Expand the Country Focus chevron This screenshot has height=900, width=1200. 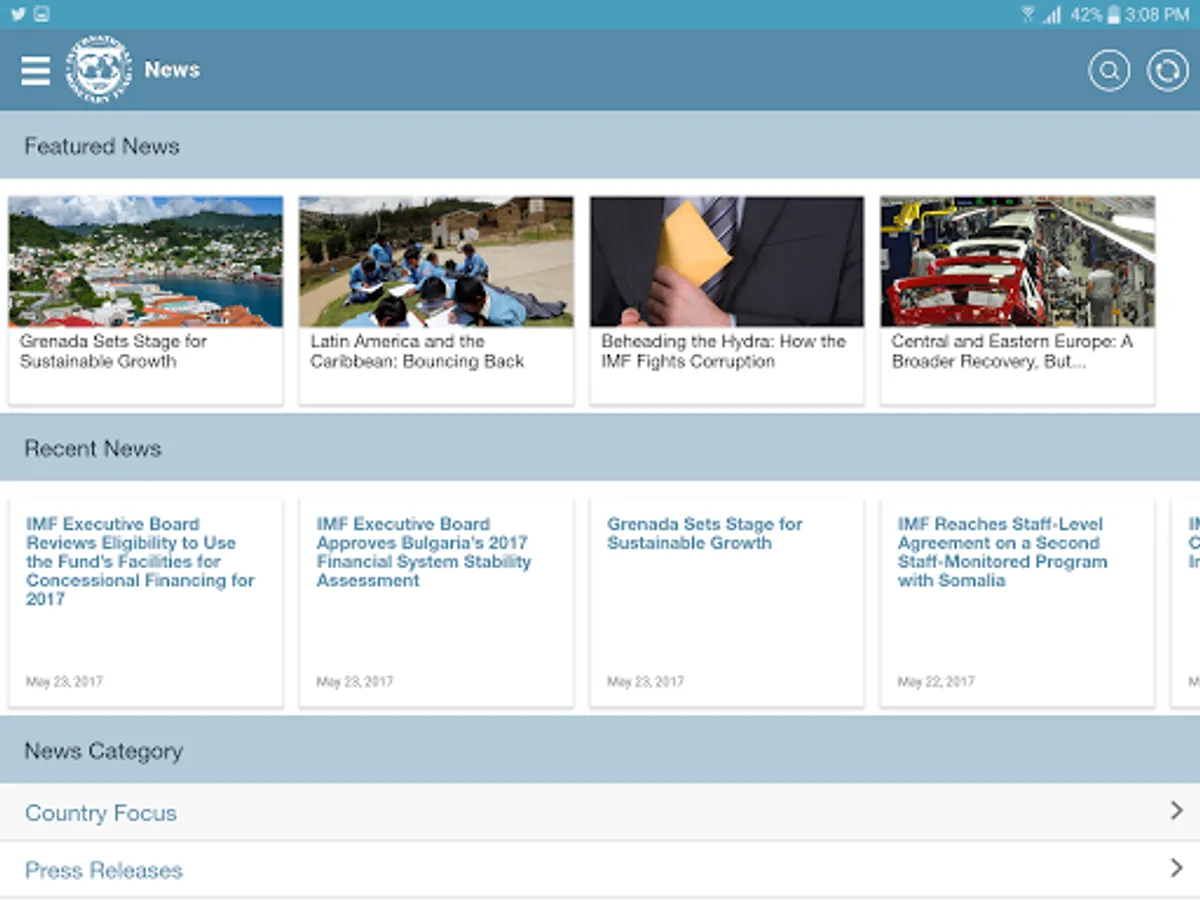(x=1177, y=811)
